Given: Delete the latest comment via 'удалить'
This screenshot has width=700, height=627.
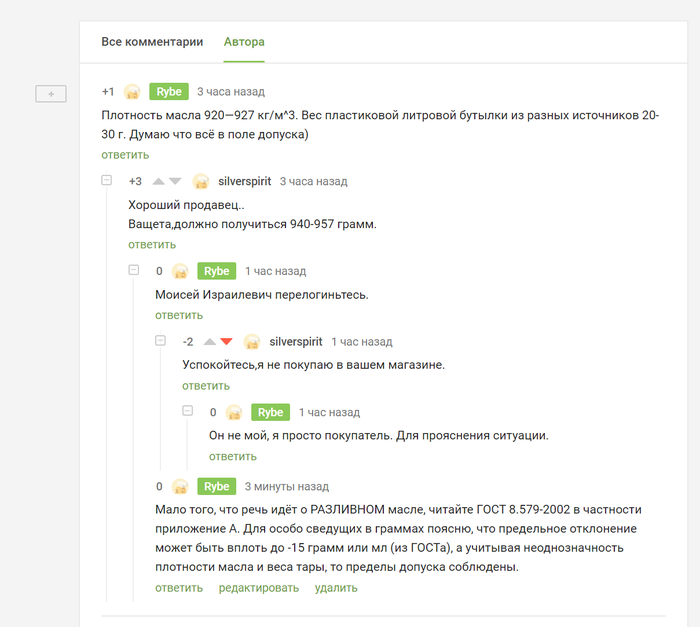Looking at the screenshot, I should [335, 588].
